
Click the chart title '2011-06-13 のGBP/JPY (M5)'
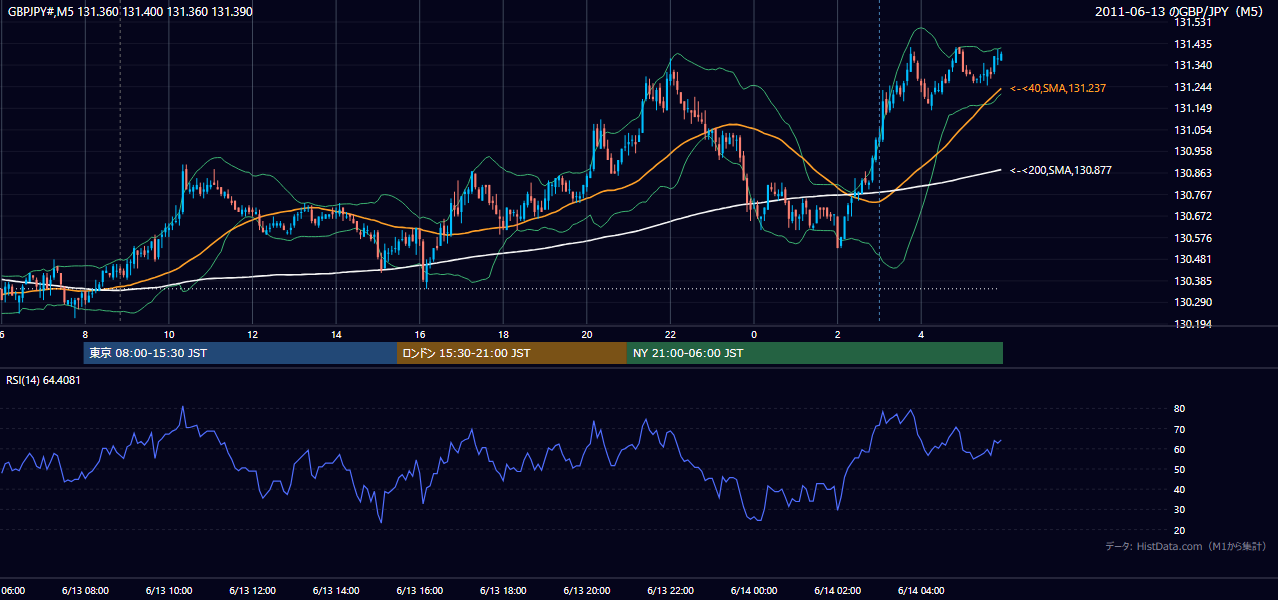coord(1179,11)
